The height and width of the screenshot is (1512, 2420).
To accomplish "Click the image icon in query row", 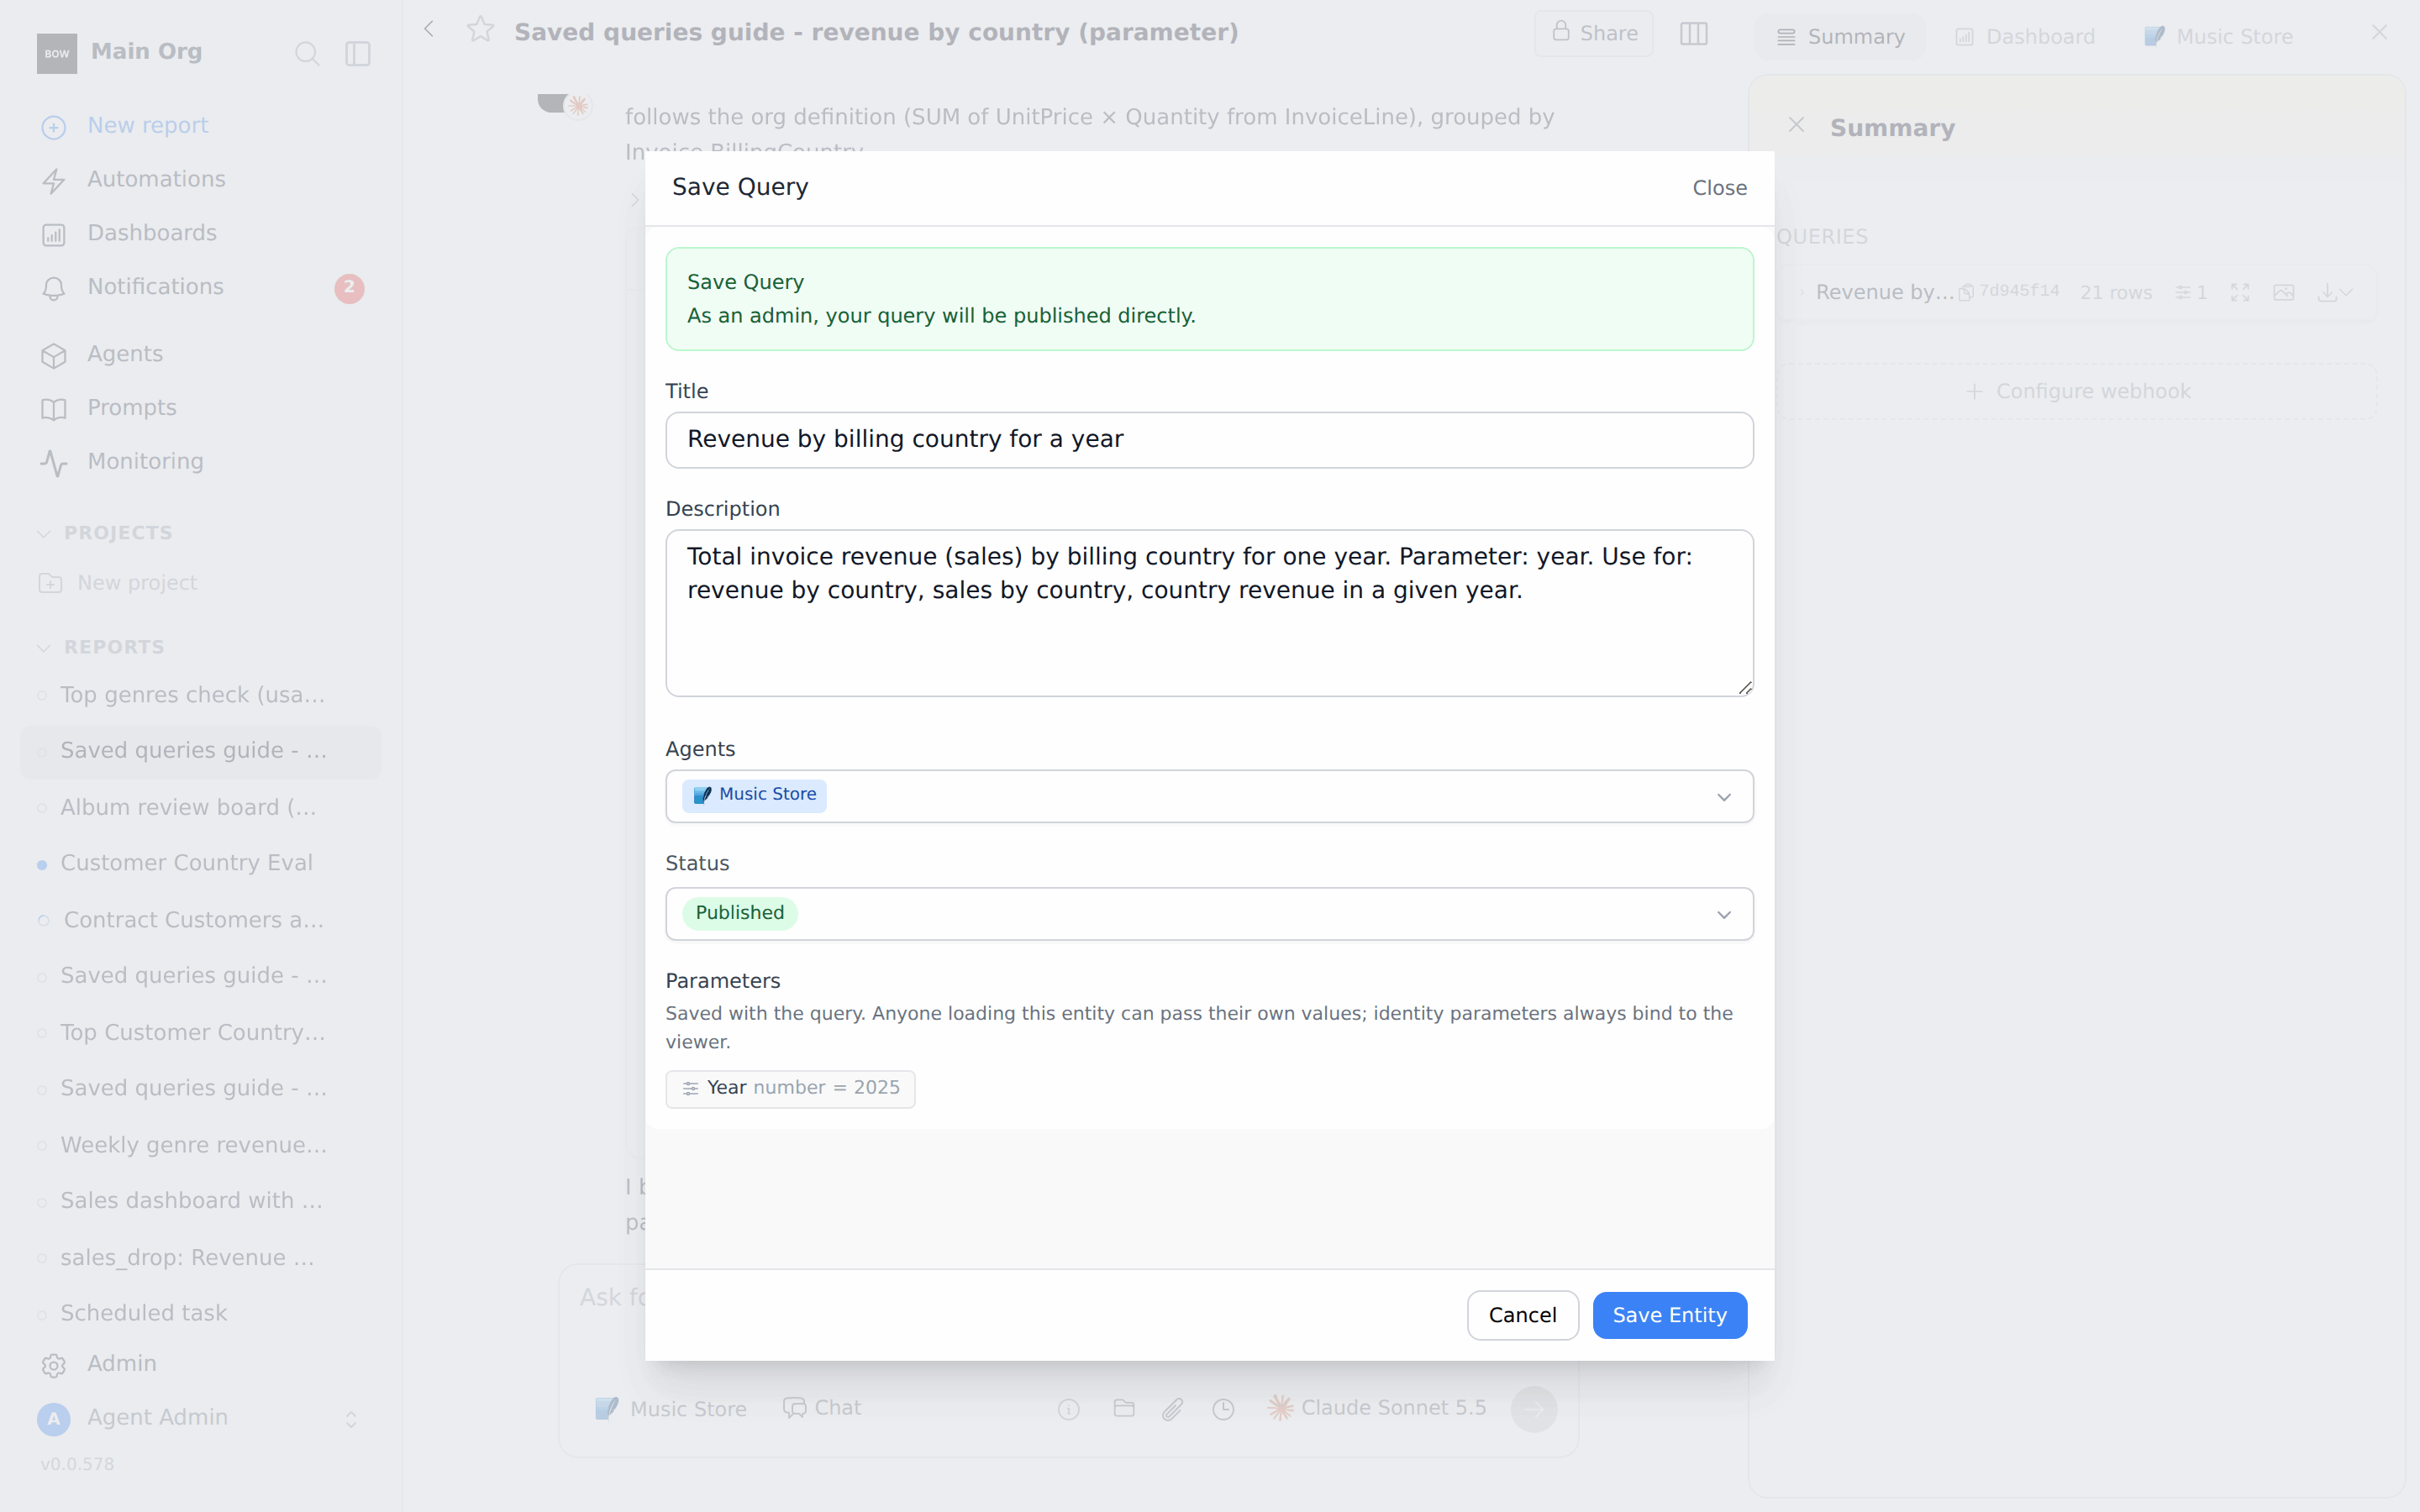I will click(2284, 292).
